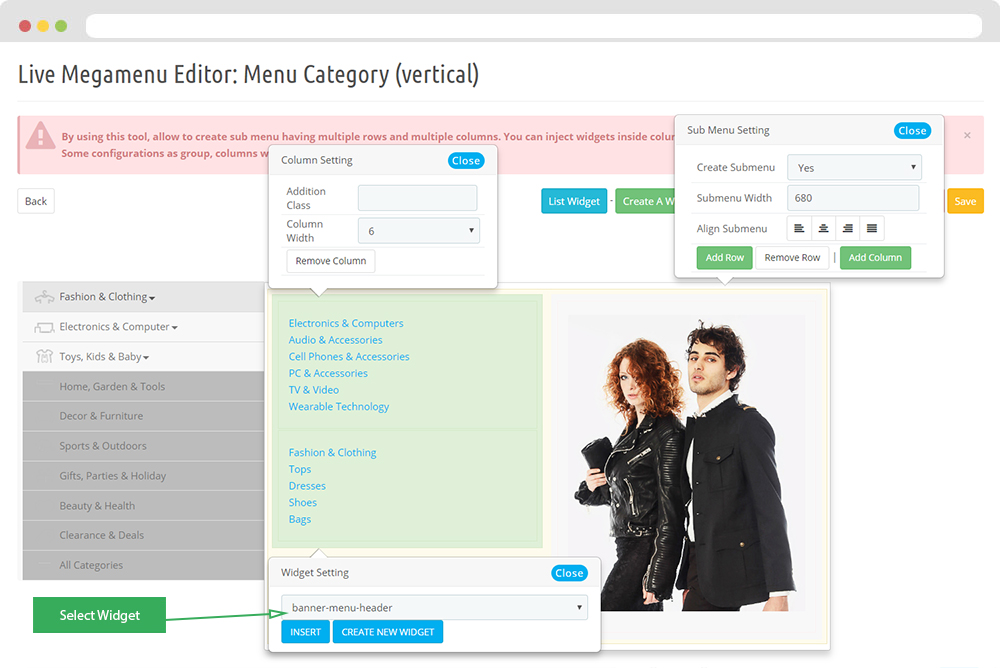Click the INSERT widget button

point(305,632)
